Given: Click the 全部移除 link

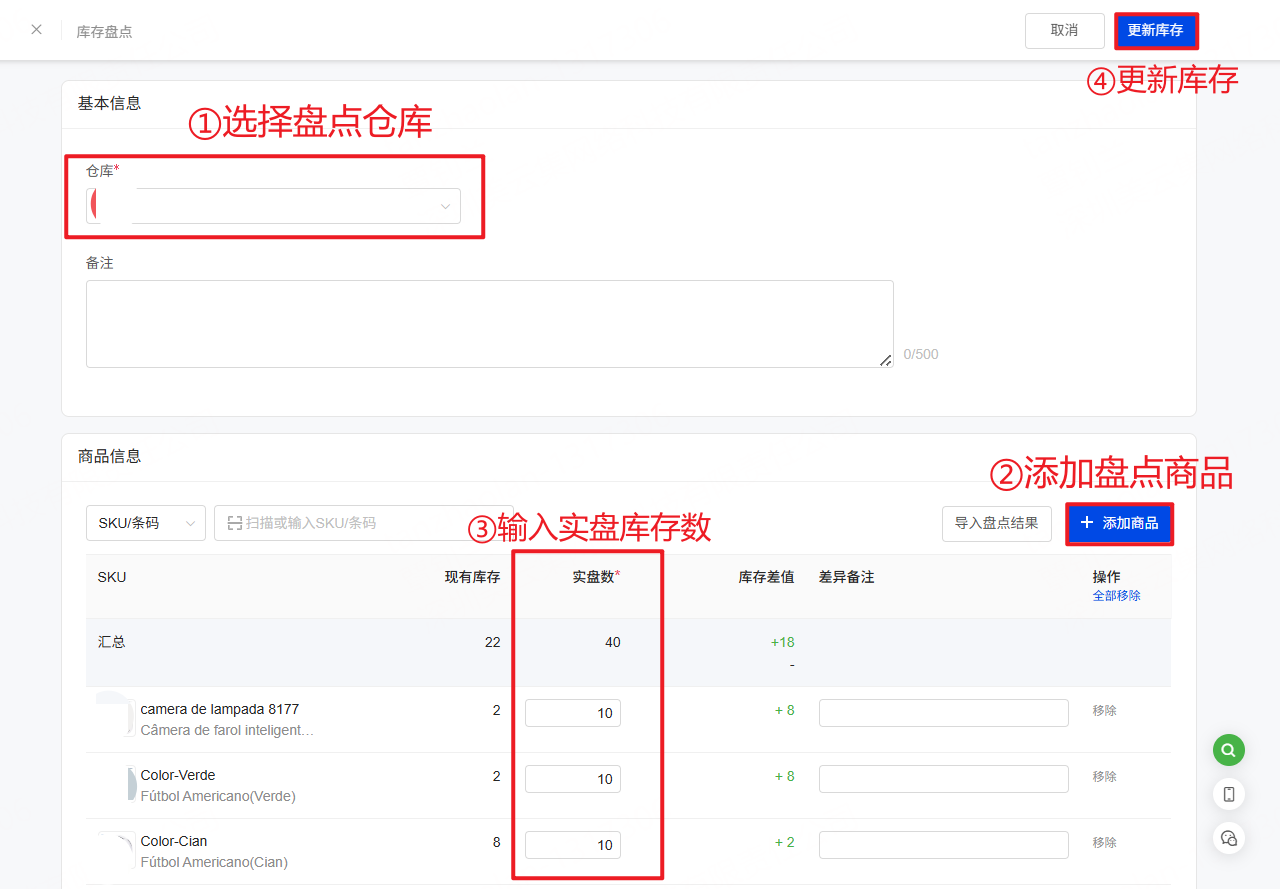Looking at the screenshot, I should pyautogui.click(x=1116, y=596).
